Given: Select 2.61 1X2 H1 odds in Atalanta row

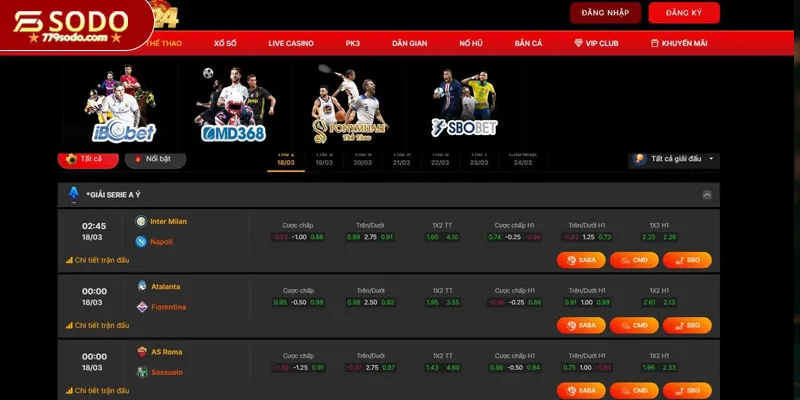Looking at the screenshot, I should click(x=649, y=303).
